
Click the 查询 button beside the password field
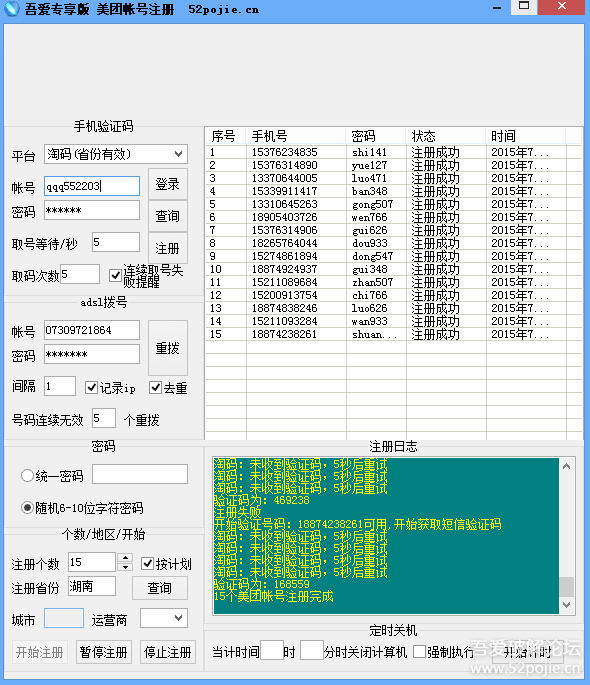(168, 216)
